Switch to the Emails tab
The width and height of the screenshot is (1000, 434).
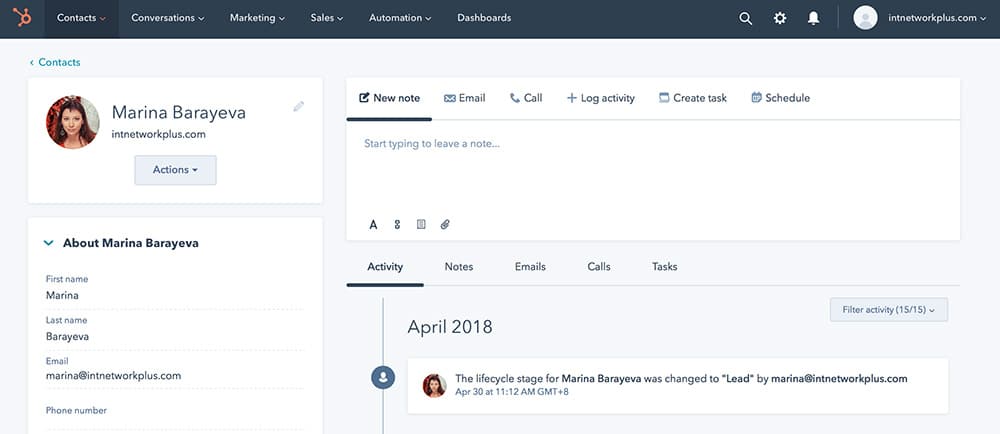pyautogui.click(x=530, y=267)
